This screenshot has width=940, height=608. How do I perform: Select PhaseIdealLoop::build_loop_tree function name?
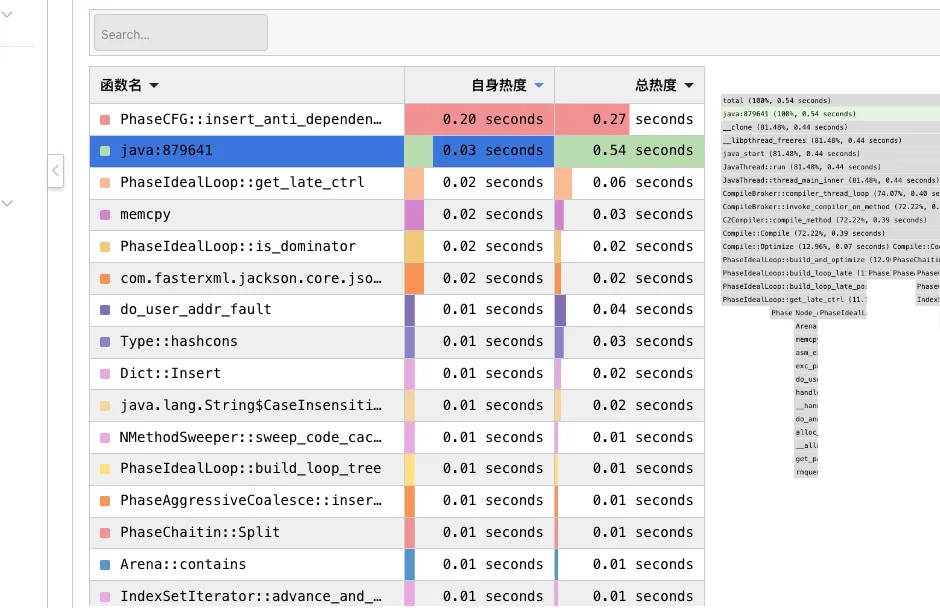pos(251,468)
